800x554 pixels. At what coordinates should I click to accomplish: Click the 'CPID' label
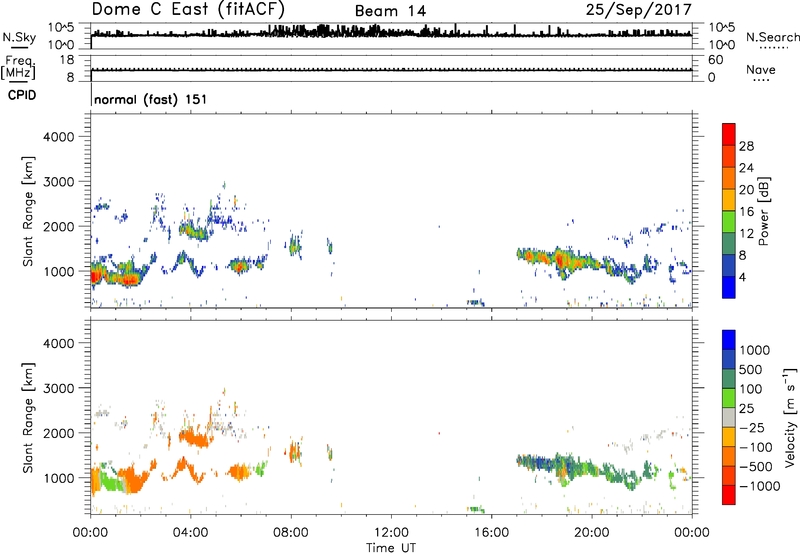tap(22, 95)
